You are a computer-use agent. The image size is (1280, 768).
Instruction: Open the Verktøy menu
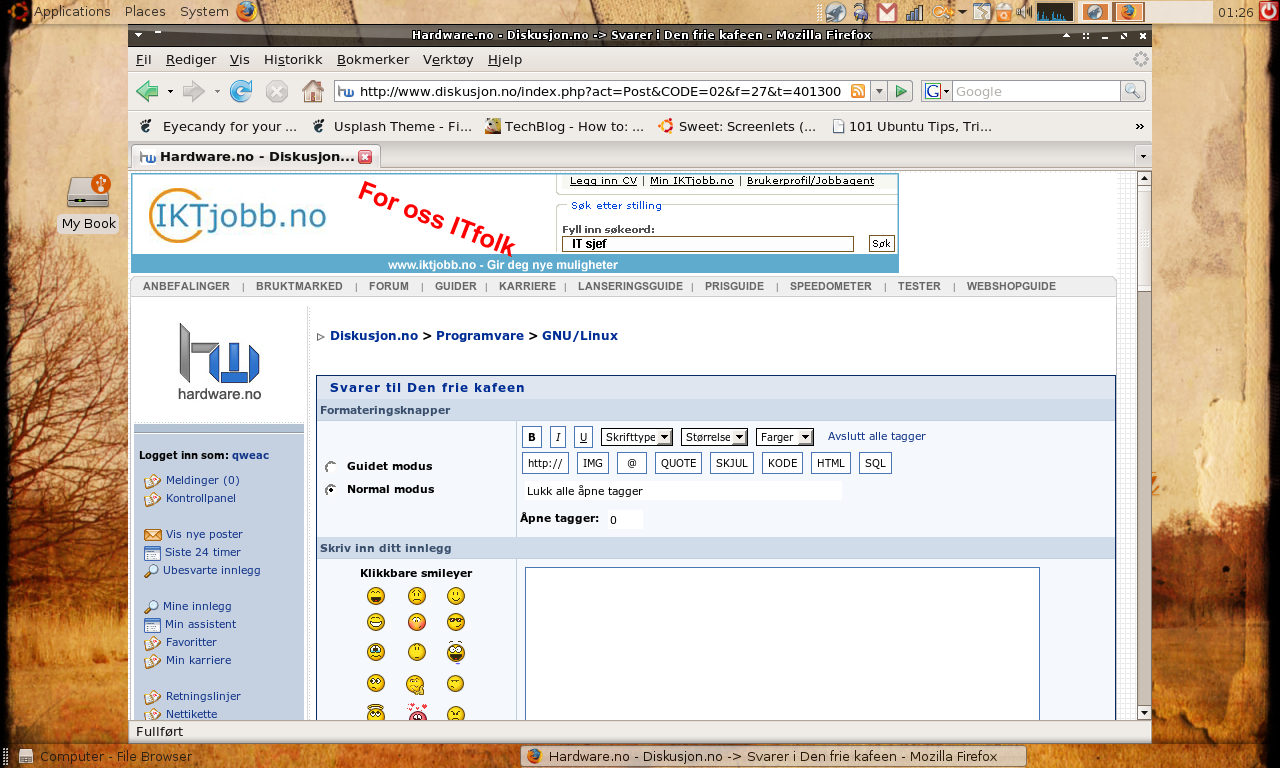pyautogui.click(x=448, y=59)
